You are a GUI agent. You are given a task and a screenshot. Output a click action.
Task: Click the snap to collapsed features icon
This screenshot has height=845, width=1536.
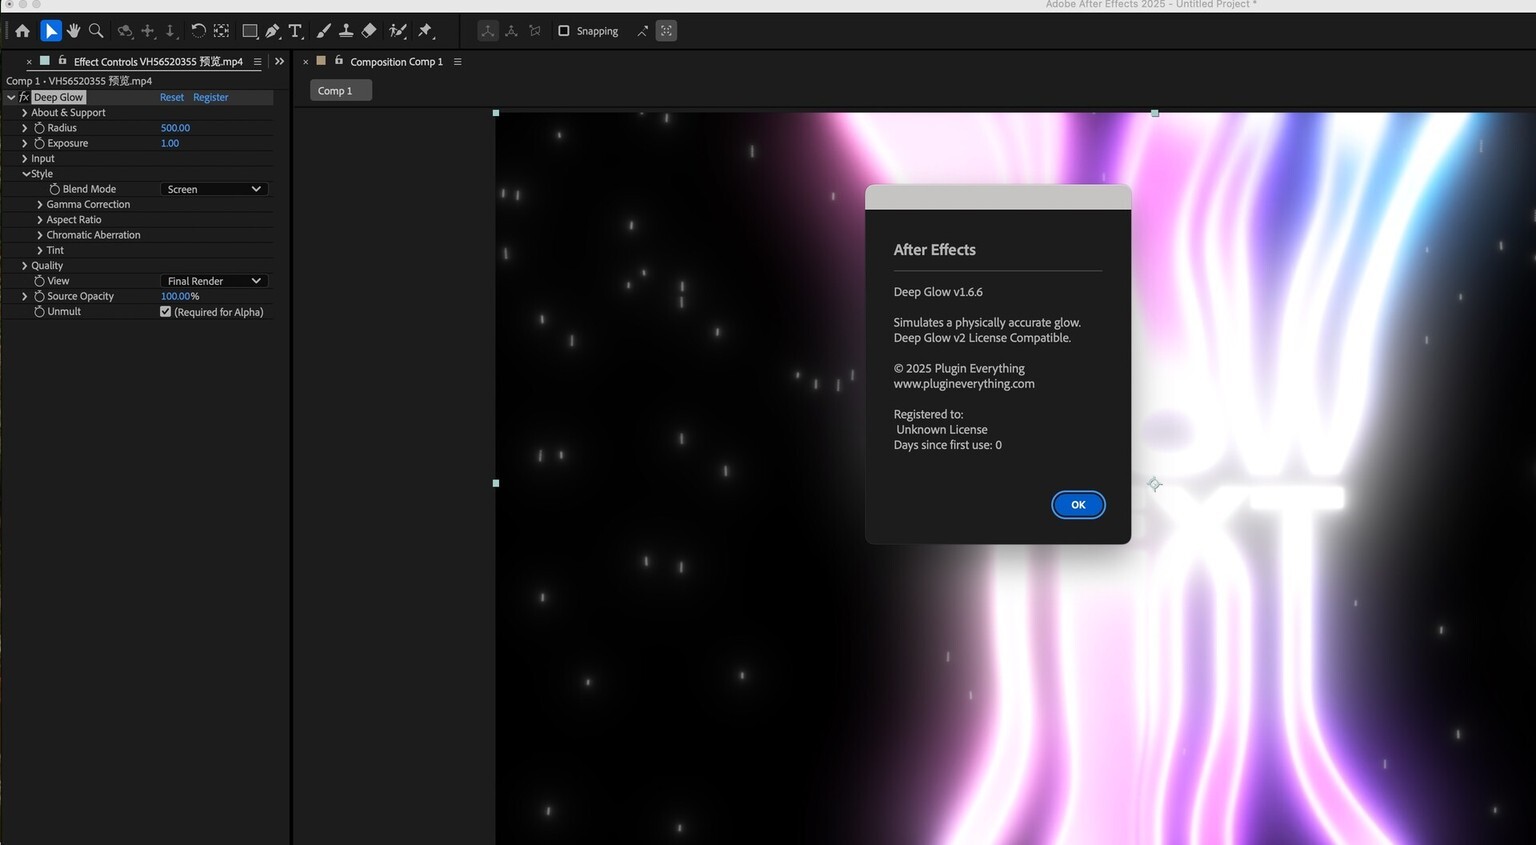[x=666, y=31]
